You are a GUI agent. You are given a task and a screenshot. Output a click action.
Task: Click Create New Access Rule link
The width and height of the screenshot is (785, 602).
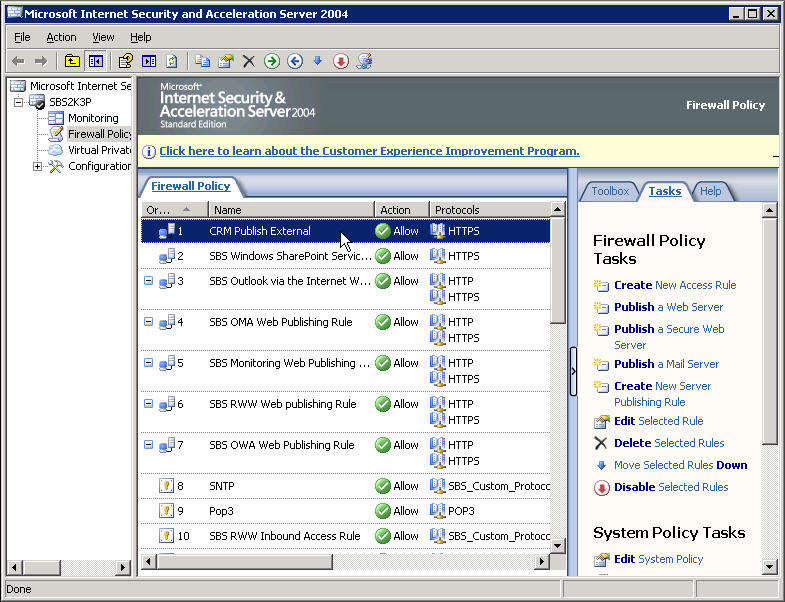pos(675,285)
